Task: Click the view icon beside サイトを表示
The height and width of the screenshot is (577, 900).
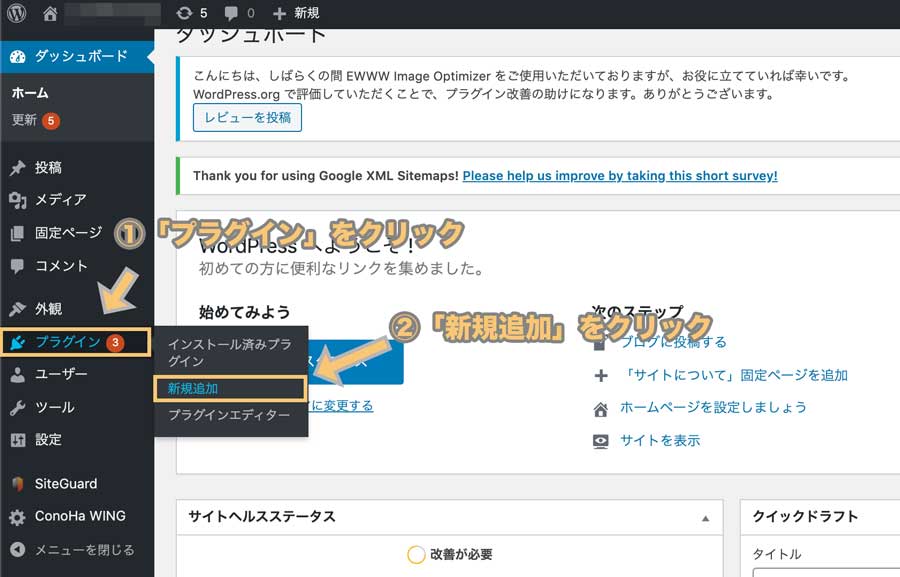Action: point(601,442)
